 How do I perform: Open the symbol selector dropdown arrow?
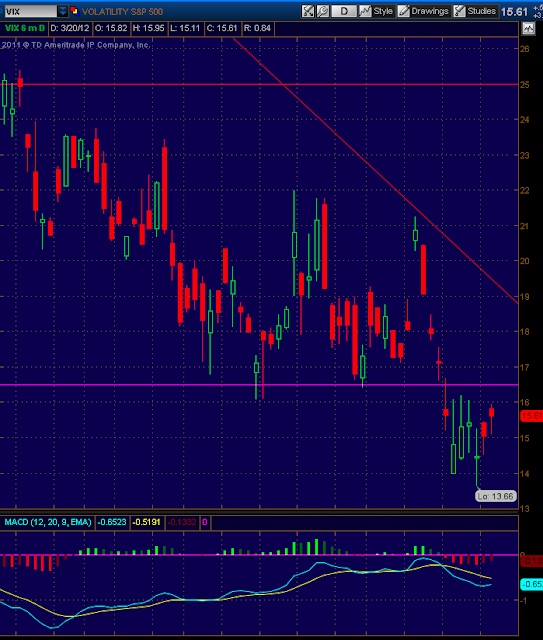click(x=62, y=11)
